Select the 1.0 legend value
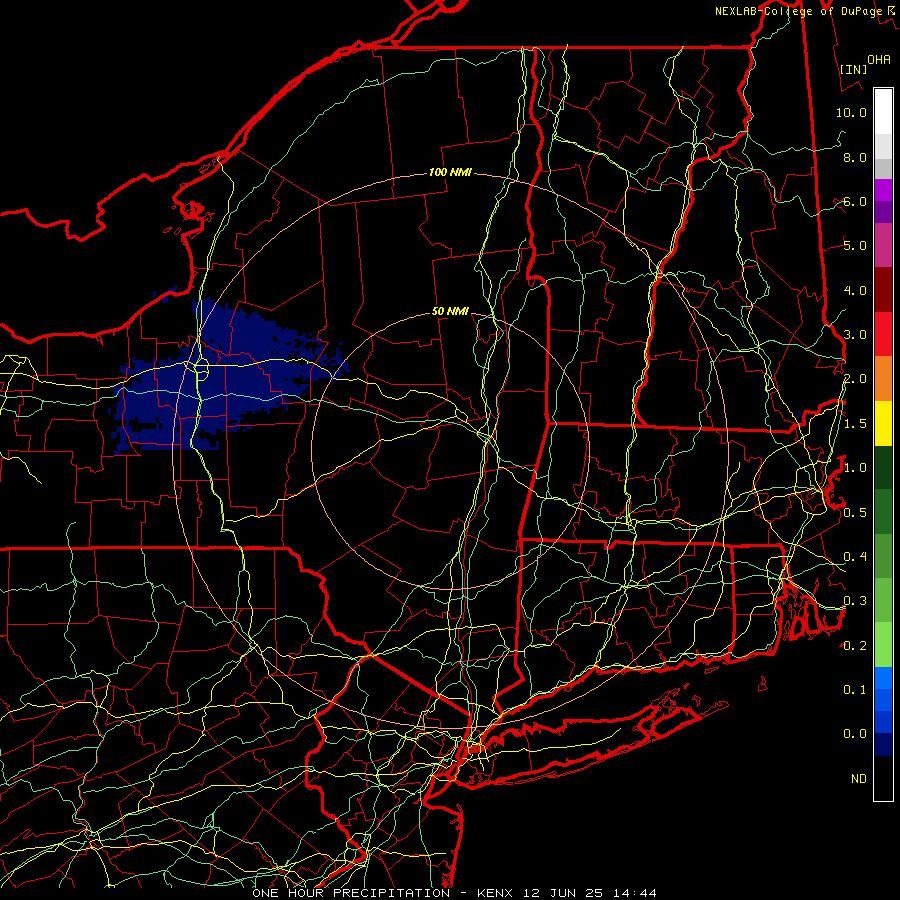This screenshot has height=900, width=900. 855,468
